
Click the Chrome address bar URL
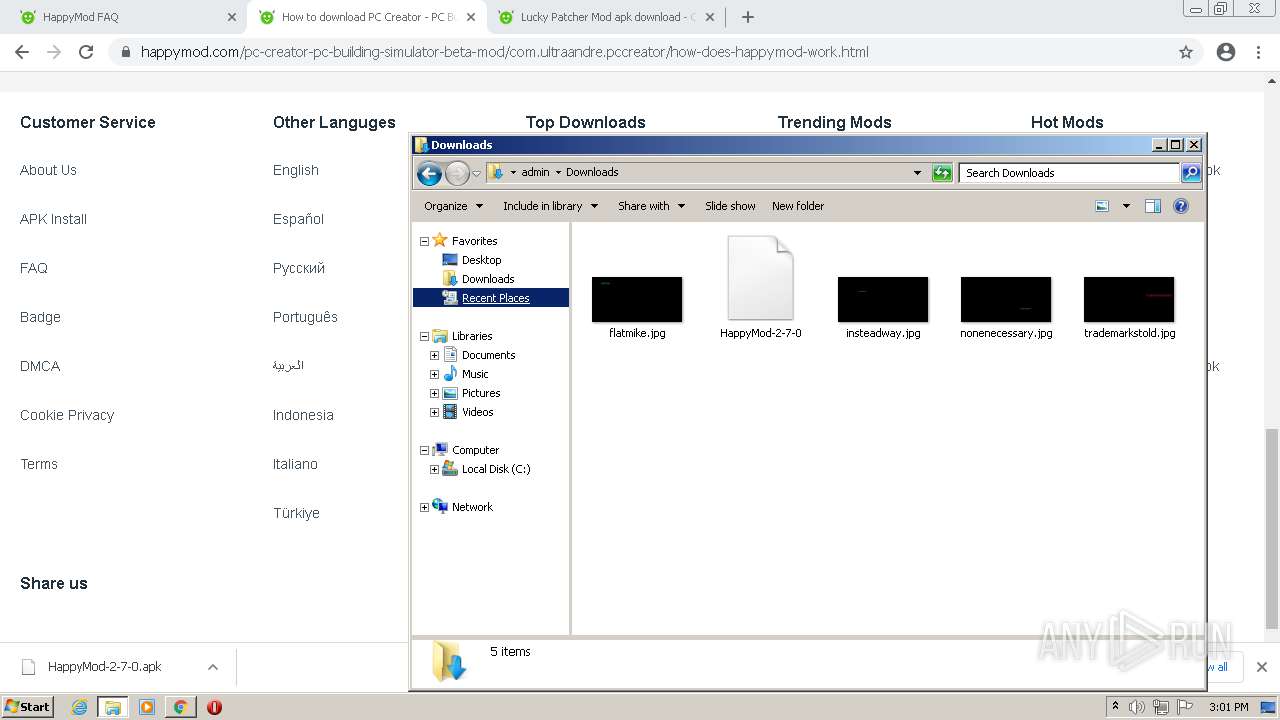[504, 52]
